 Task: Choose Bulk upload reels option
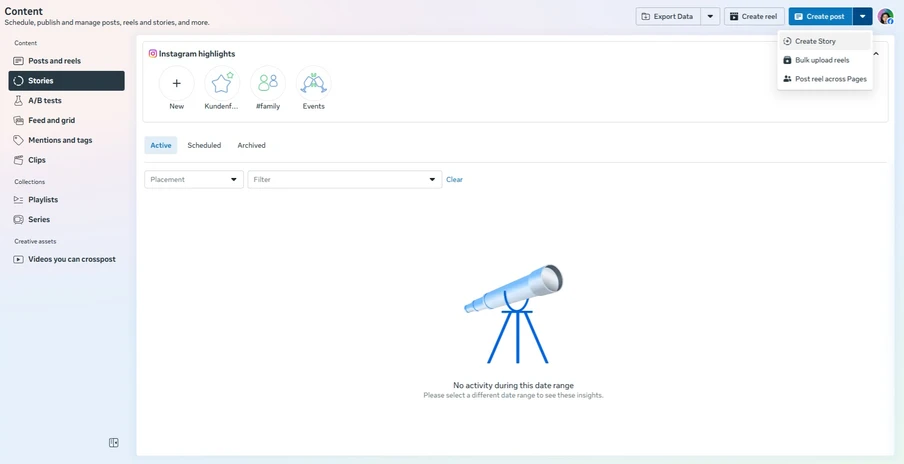(x=822, y=60)
